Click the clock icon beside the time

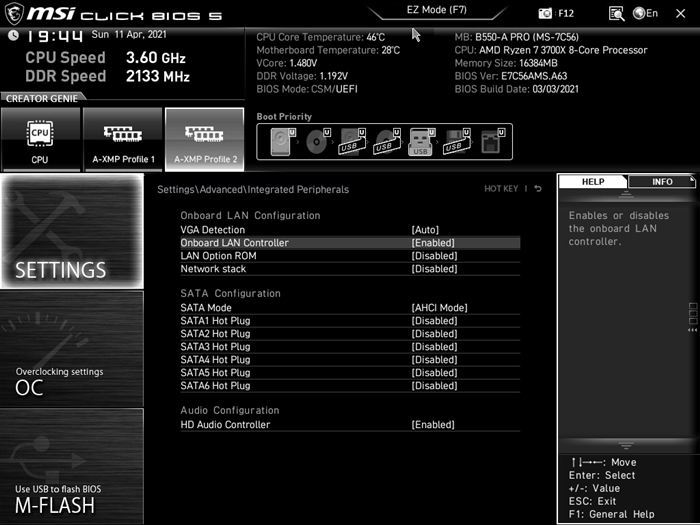coord(13,35)
